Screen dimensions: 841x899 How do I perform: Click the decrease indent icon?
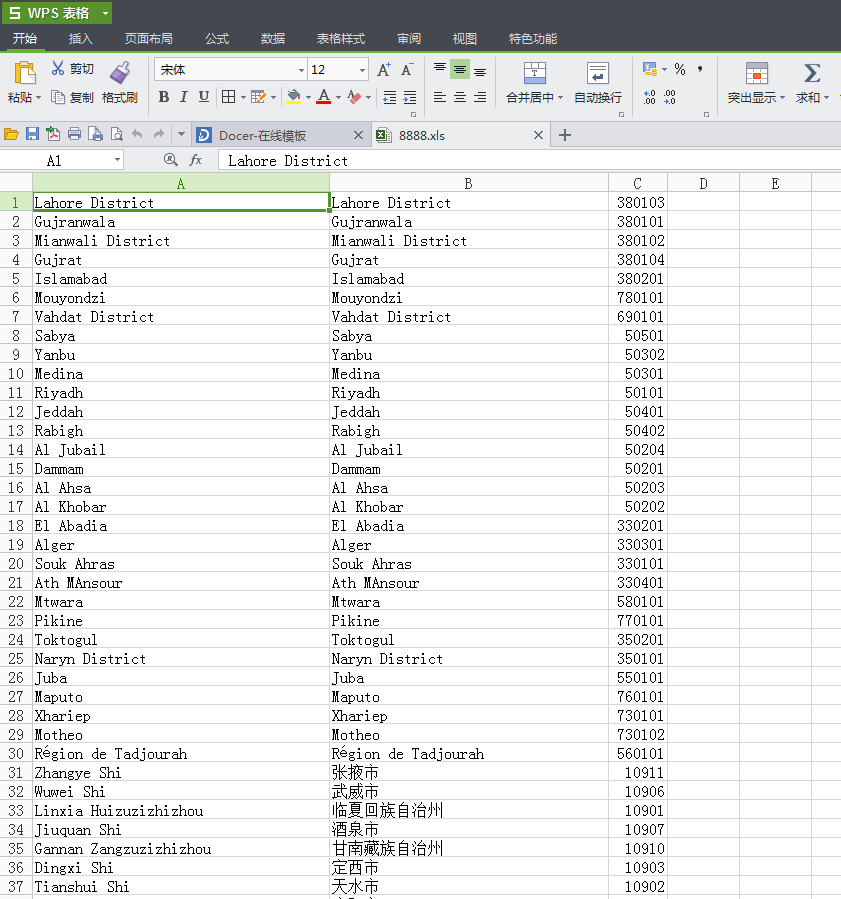coord(390,97)
